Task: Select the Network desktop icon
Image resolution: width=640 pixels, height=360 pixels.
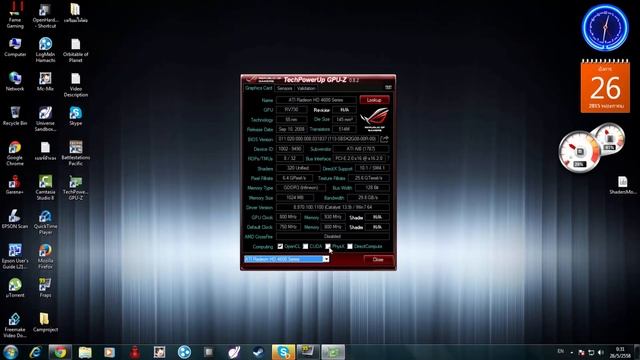Action: (15, 82)
